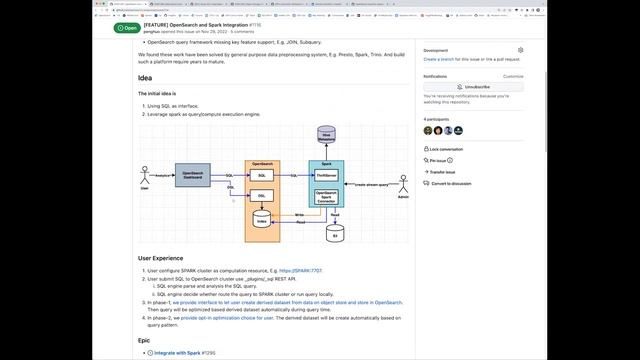
Task: Click the Development sidebar label
Action: [x=436, y=50]
